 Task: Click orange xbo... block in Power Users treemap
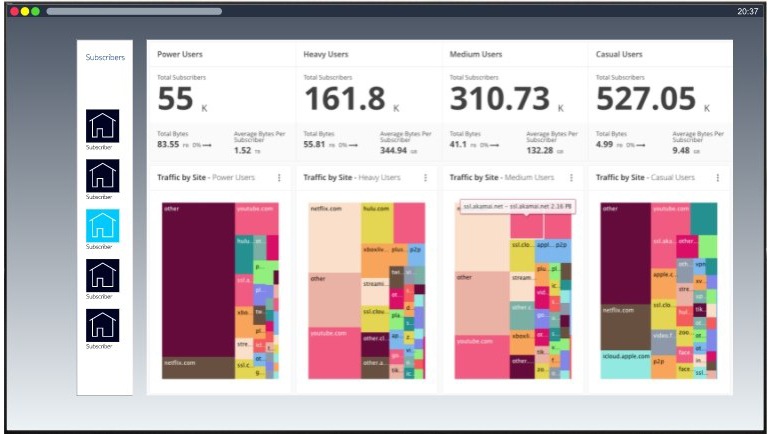click(x=244, y=322)
